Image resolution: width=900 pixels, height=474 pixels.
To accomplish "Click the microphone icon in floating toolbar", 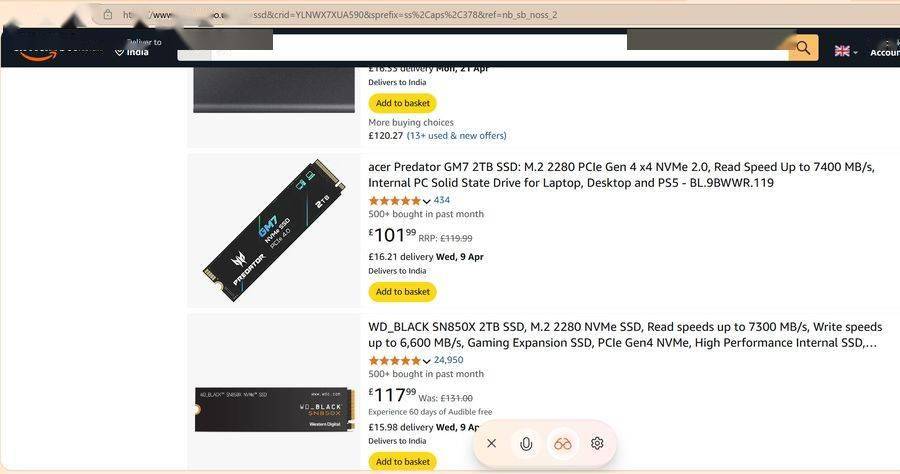I will coord(526,443).
